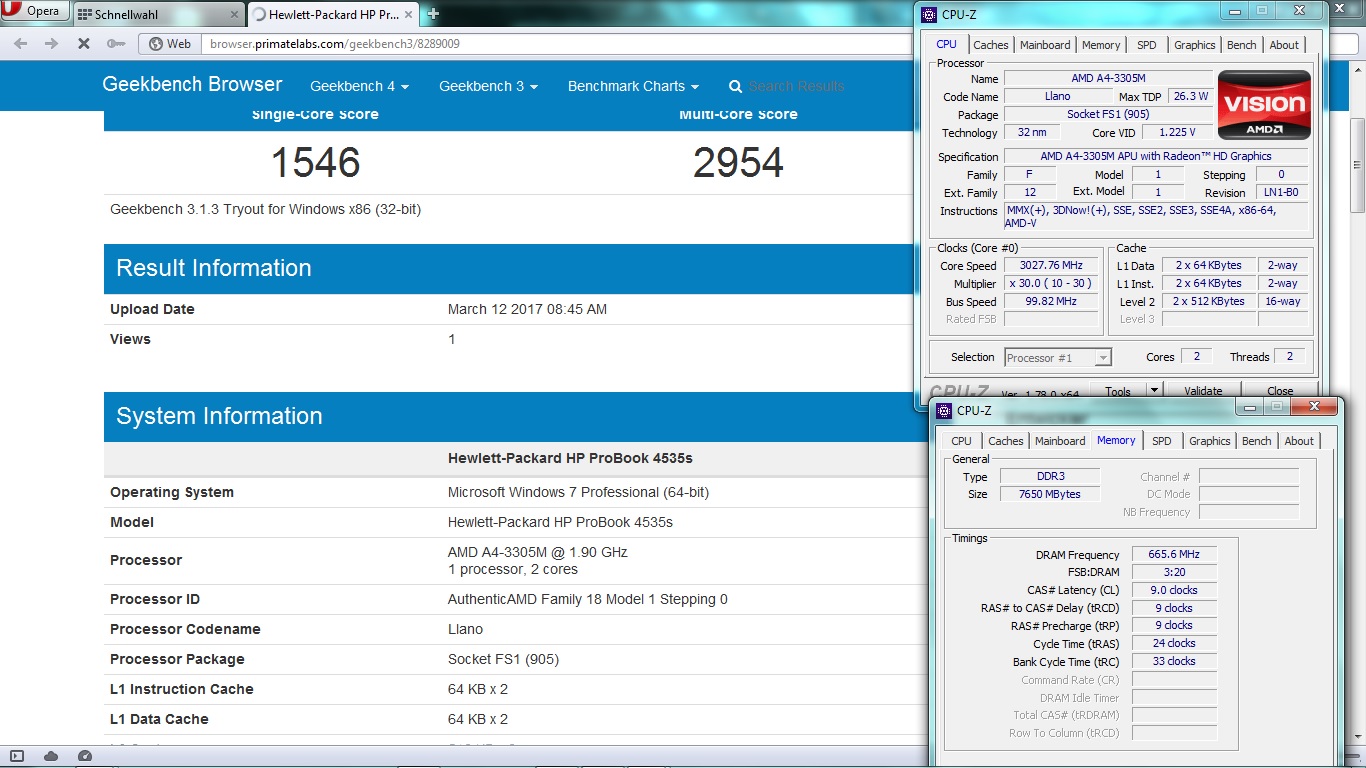Switch to SPD tab in lower CPU-Z window

[x=1162, y=441]
